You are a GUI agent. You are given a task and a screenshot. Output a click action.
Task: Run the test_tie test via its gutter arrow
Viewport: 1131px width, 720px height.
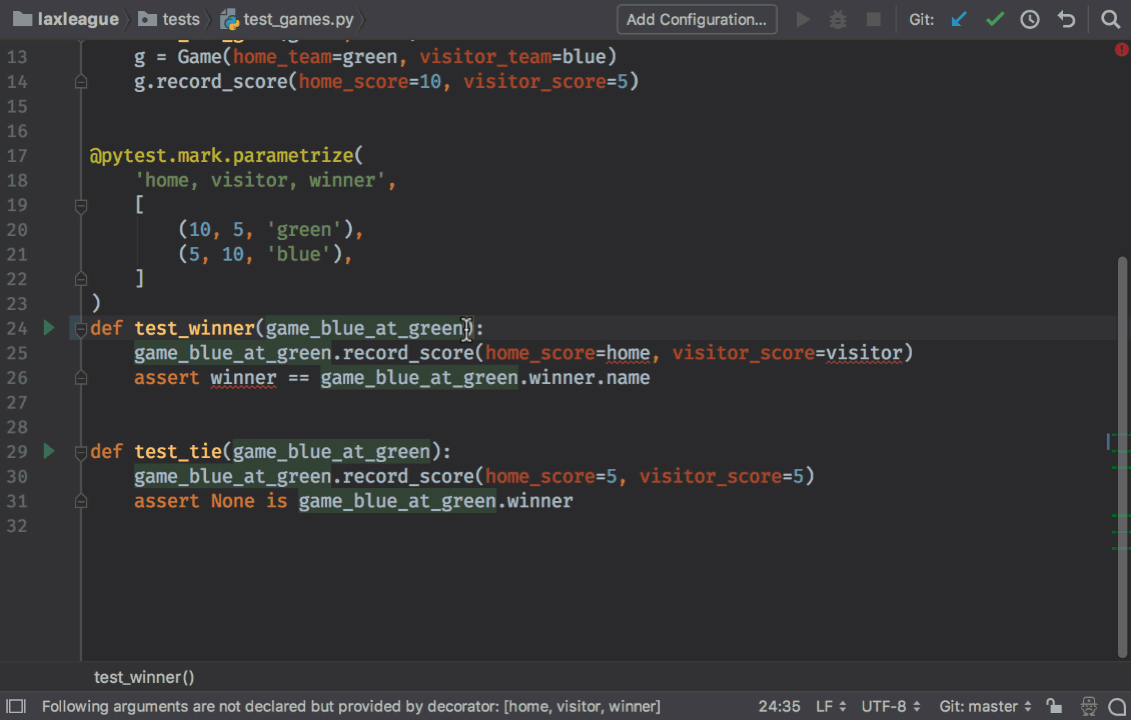click(x=47, y=451)
